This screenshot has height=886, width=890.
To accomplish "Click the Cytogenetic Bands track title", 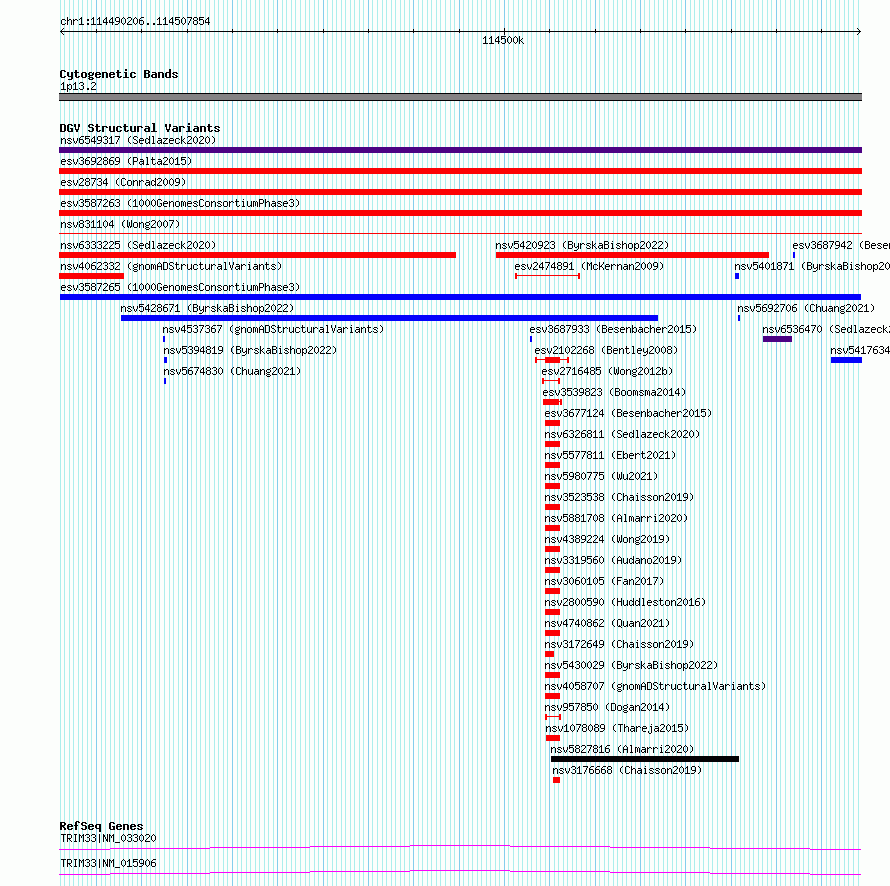I will coord(119,74).
